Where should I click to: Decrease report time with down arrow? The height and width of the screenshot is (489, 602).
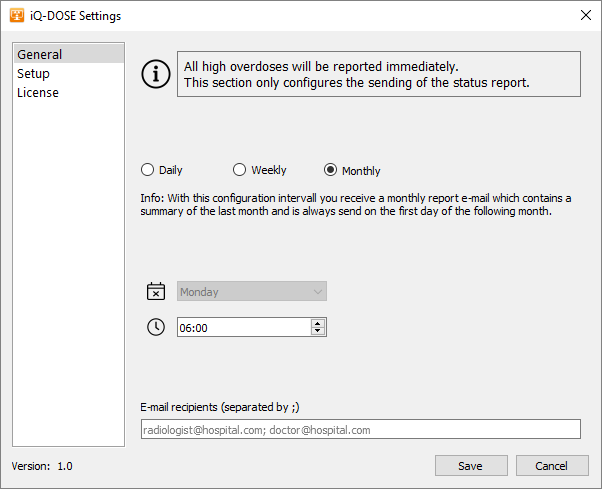pyautogui.click(x=318, y=331)
